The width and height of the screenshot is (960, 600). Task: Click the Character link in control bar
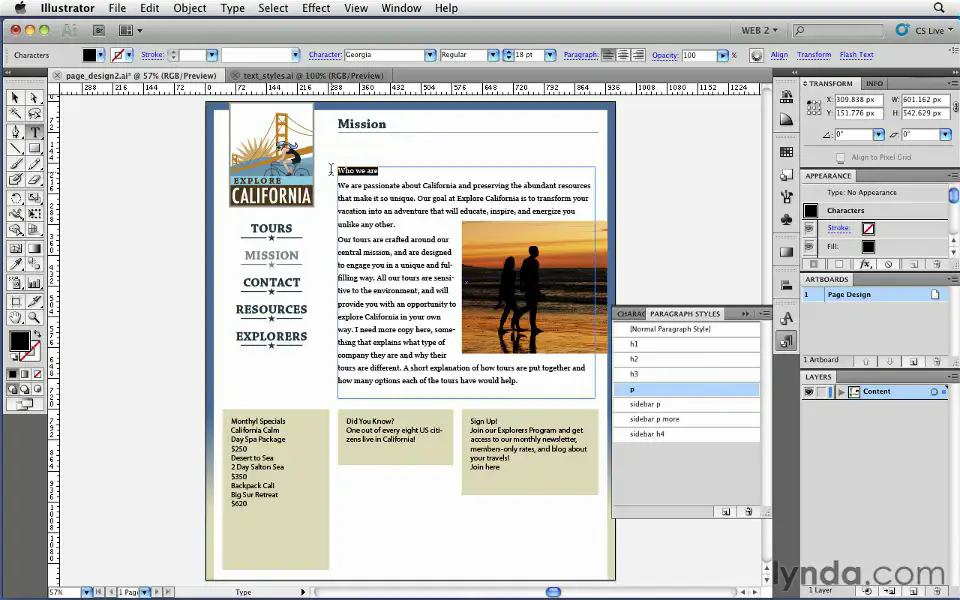[x=325, y=54]
